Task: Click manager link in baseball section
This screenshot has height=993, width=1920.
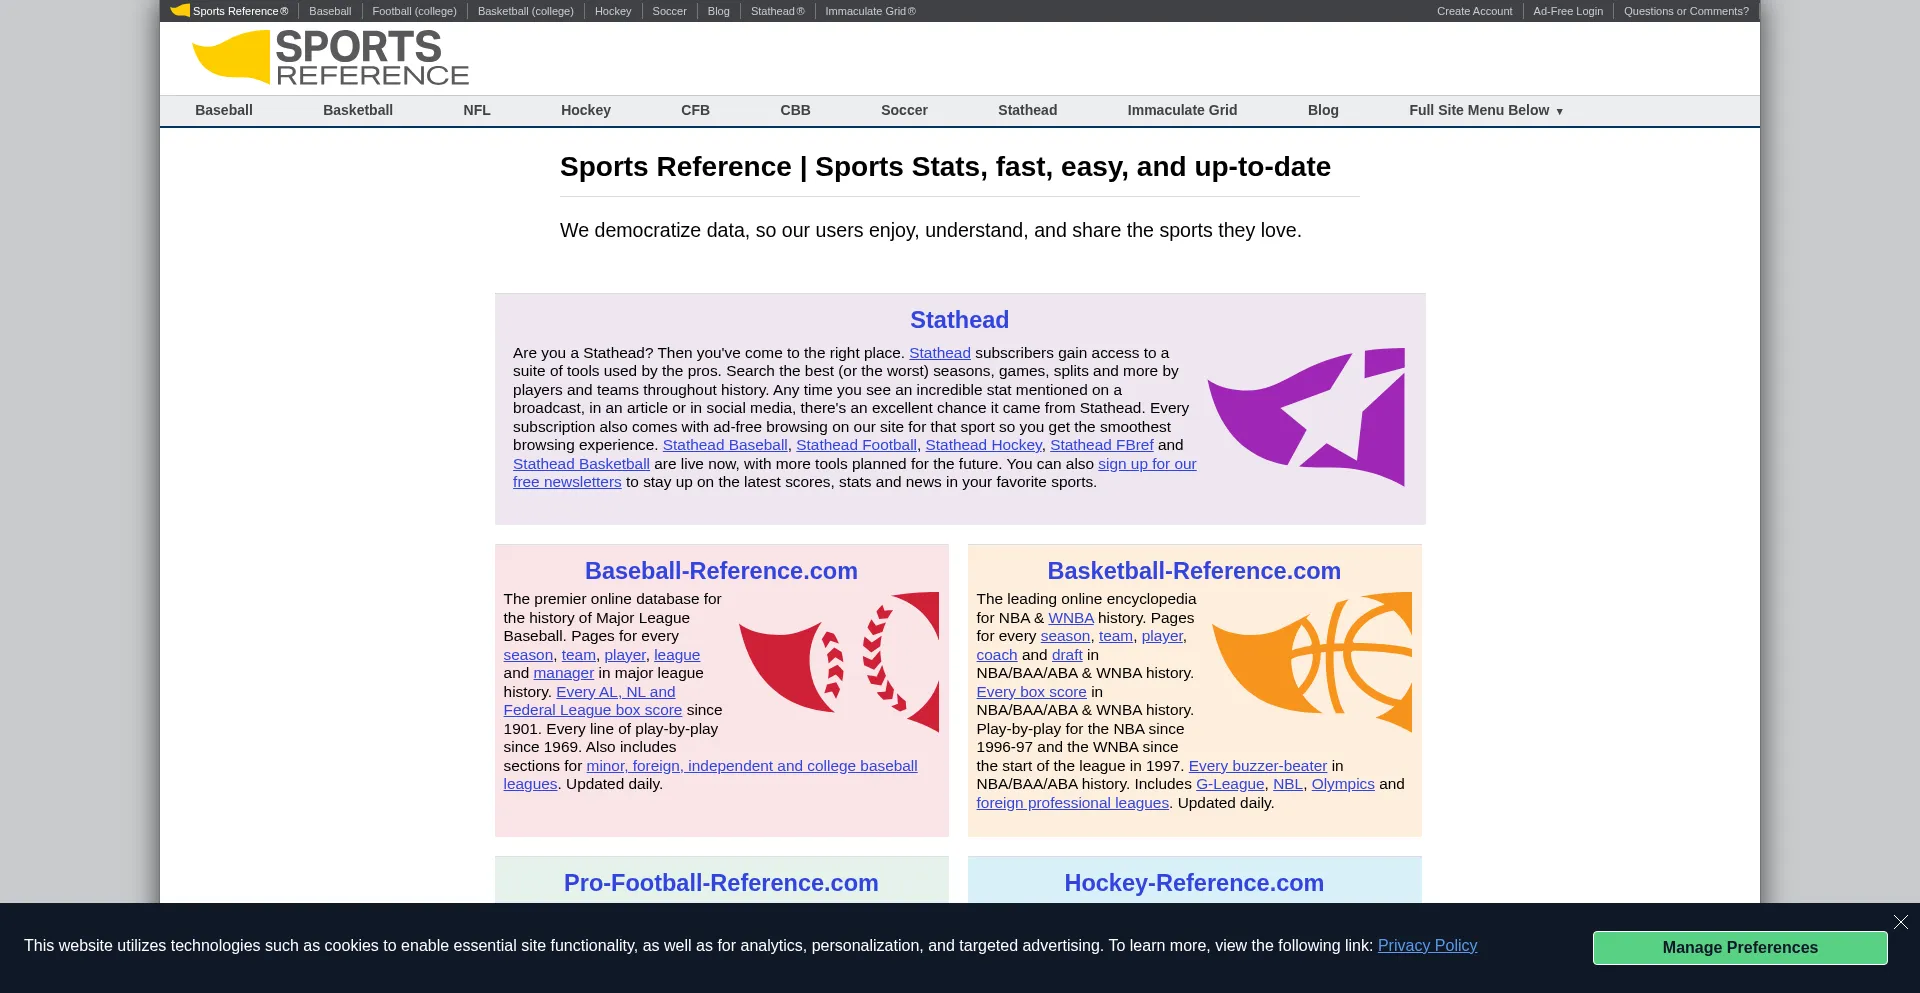Action: pyautogui.click(x=563, y=673)
